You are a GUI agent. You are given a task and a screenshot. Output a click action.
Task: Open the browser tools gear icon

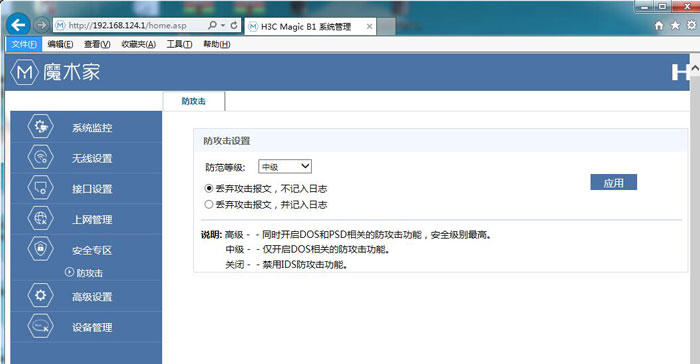pyautogui.click(x=691, y=25)
